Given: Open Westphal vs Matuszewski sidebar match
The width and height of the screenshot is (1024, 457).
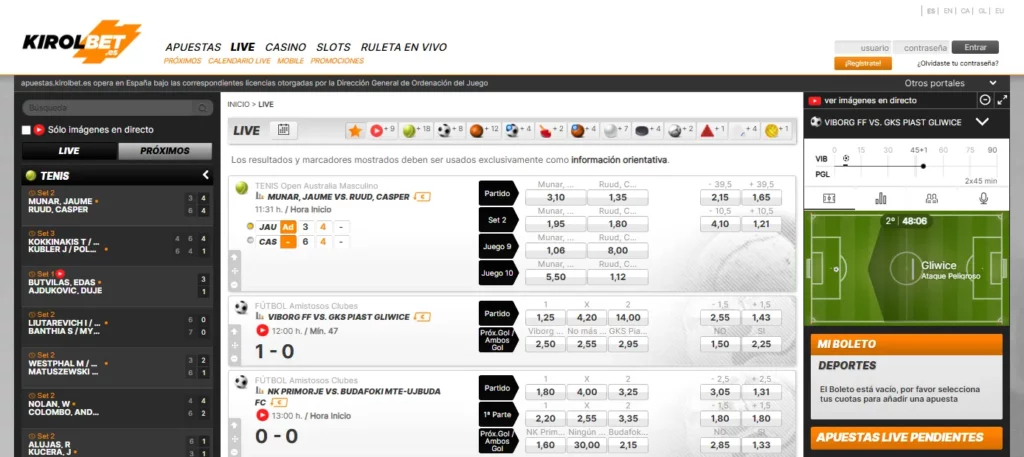Looking at the screenshot, I should click(x=118, y=366).
